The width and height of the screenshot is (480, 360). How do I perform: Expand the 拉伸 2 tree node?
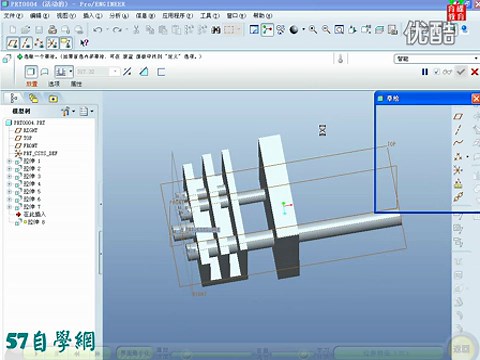(9, 169)
